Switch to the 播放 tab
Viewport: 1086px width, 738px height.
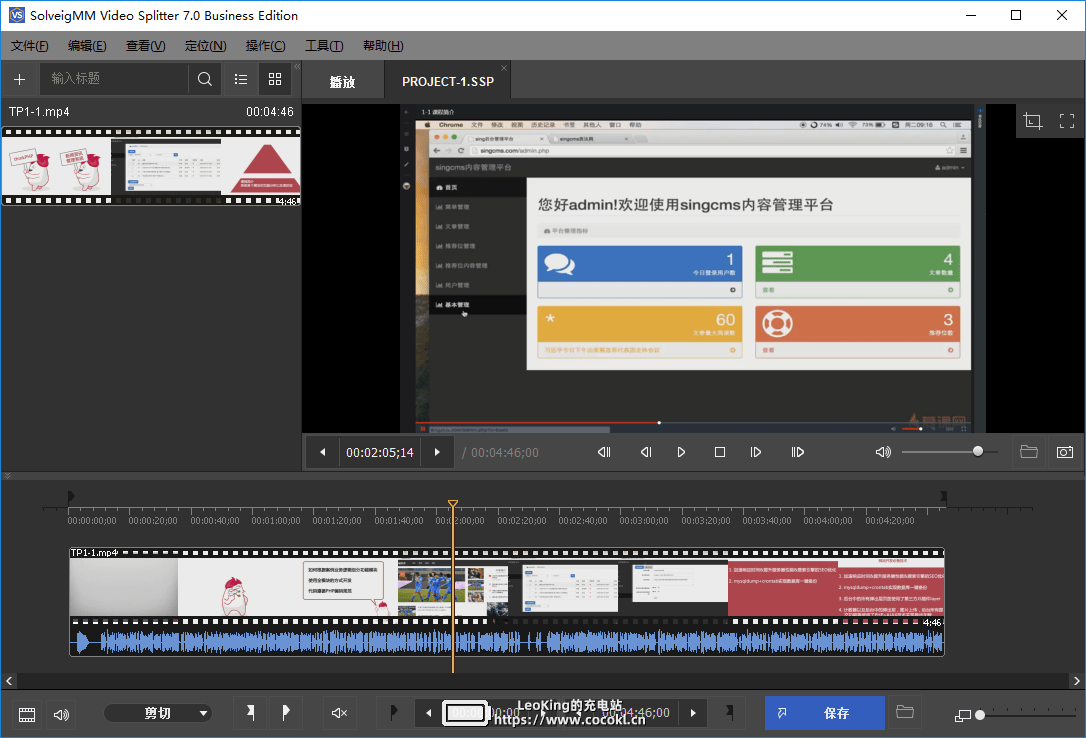(x=342, y=82)
